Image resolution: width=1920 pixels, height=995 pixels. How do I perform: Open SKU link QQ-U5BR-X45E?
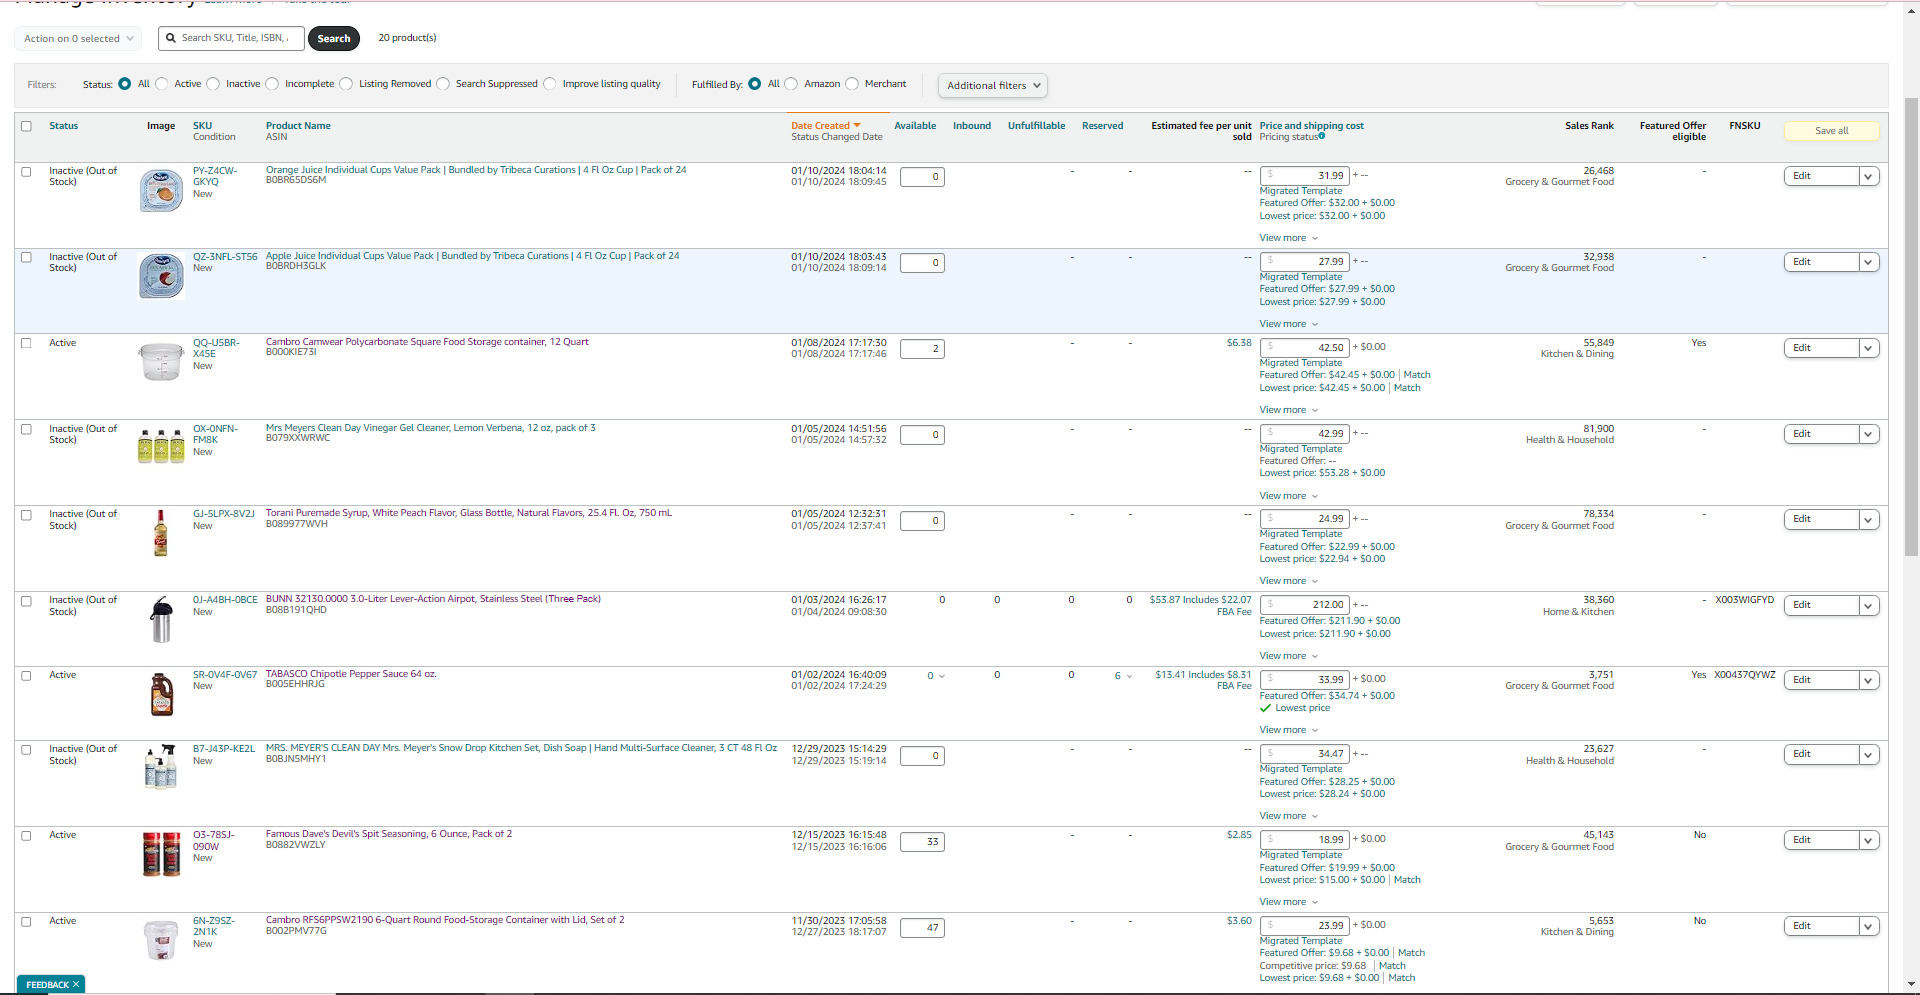216,348
